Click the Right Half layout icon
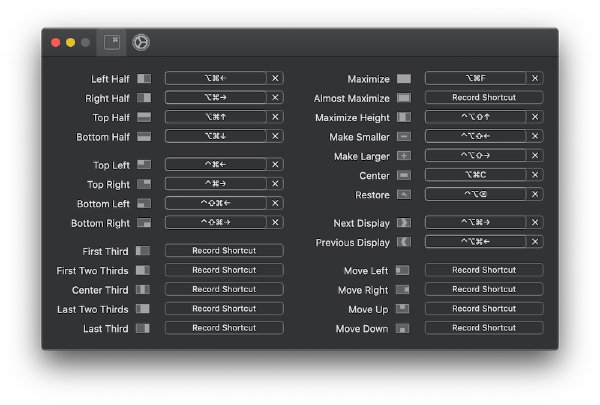600x405 pixels. 144,98
